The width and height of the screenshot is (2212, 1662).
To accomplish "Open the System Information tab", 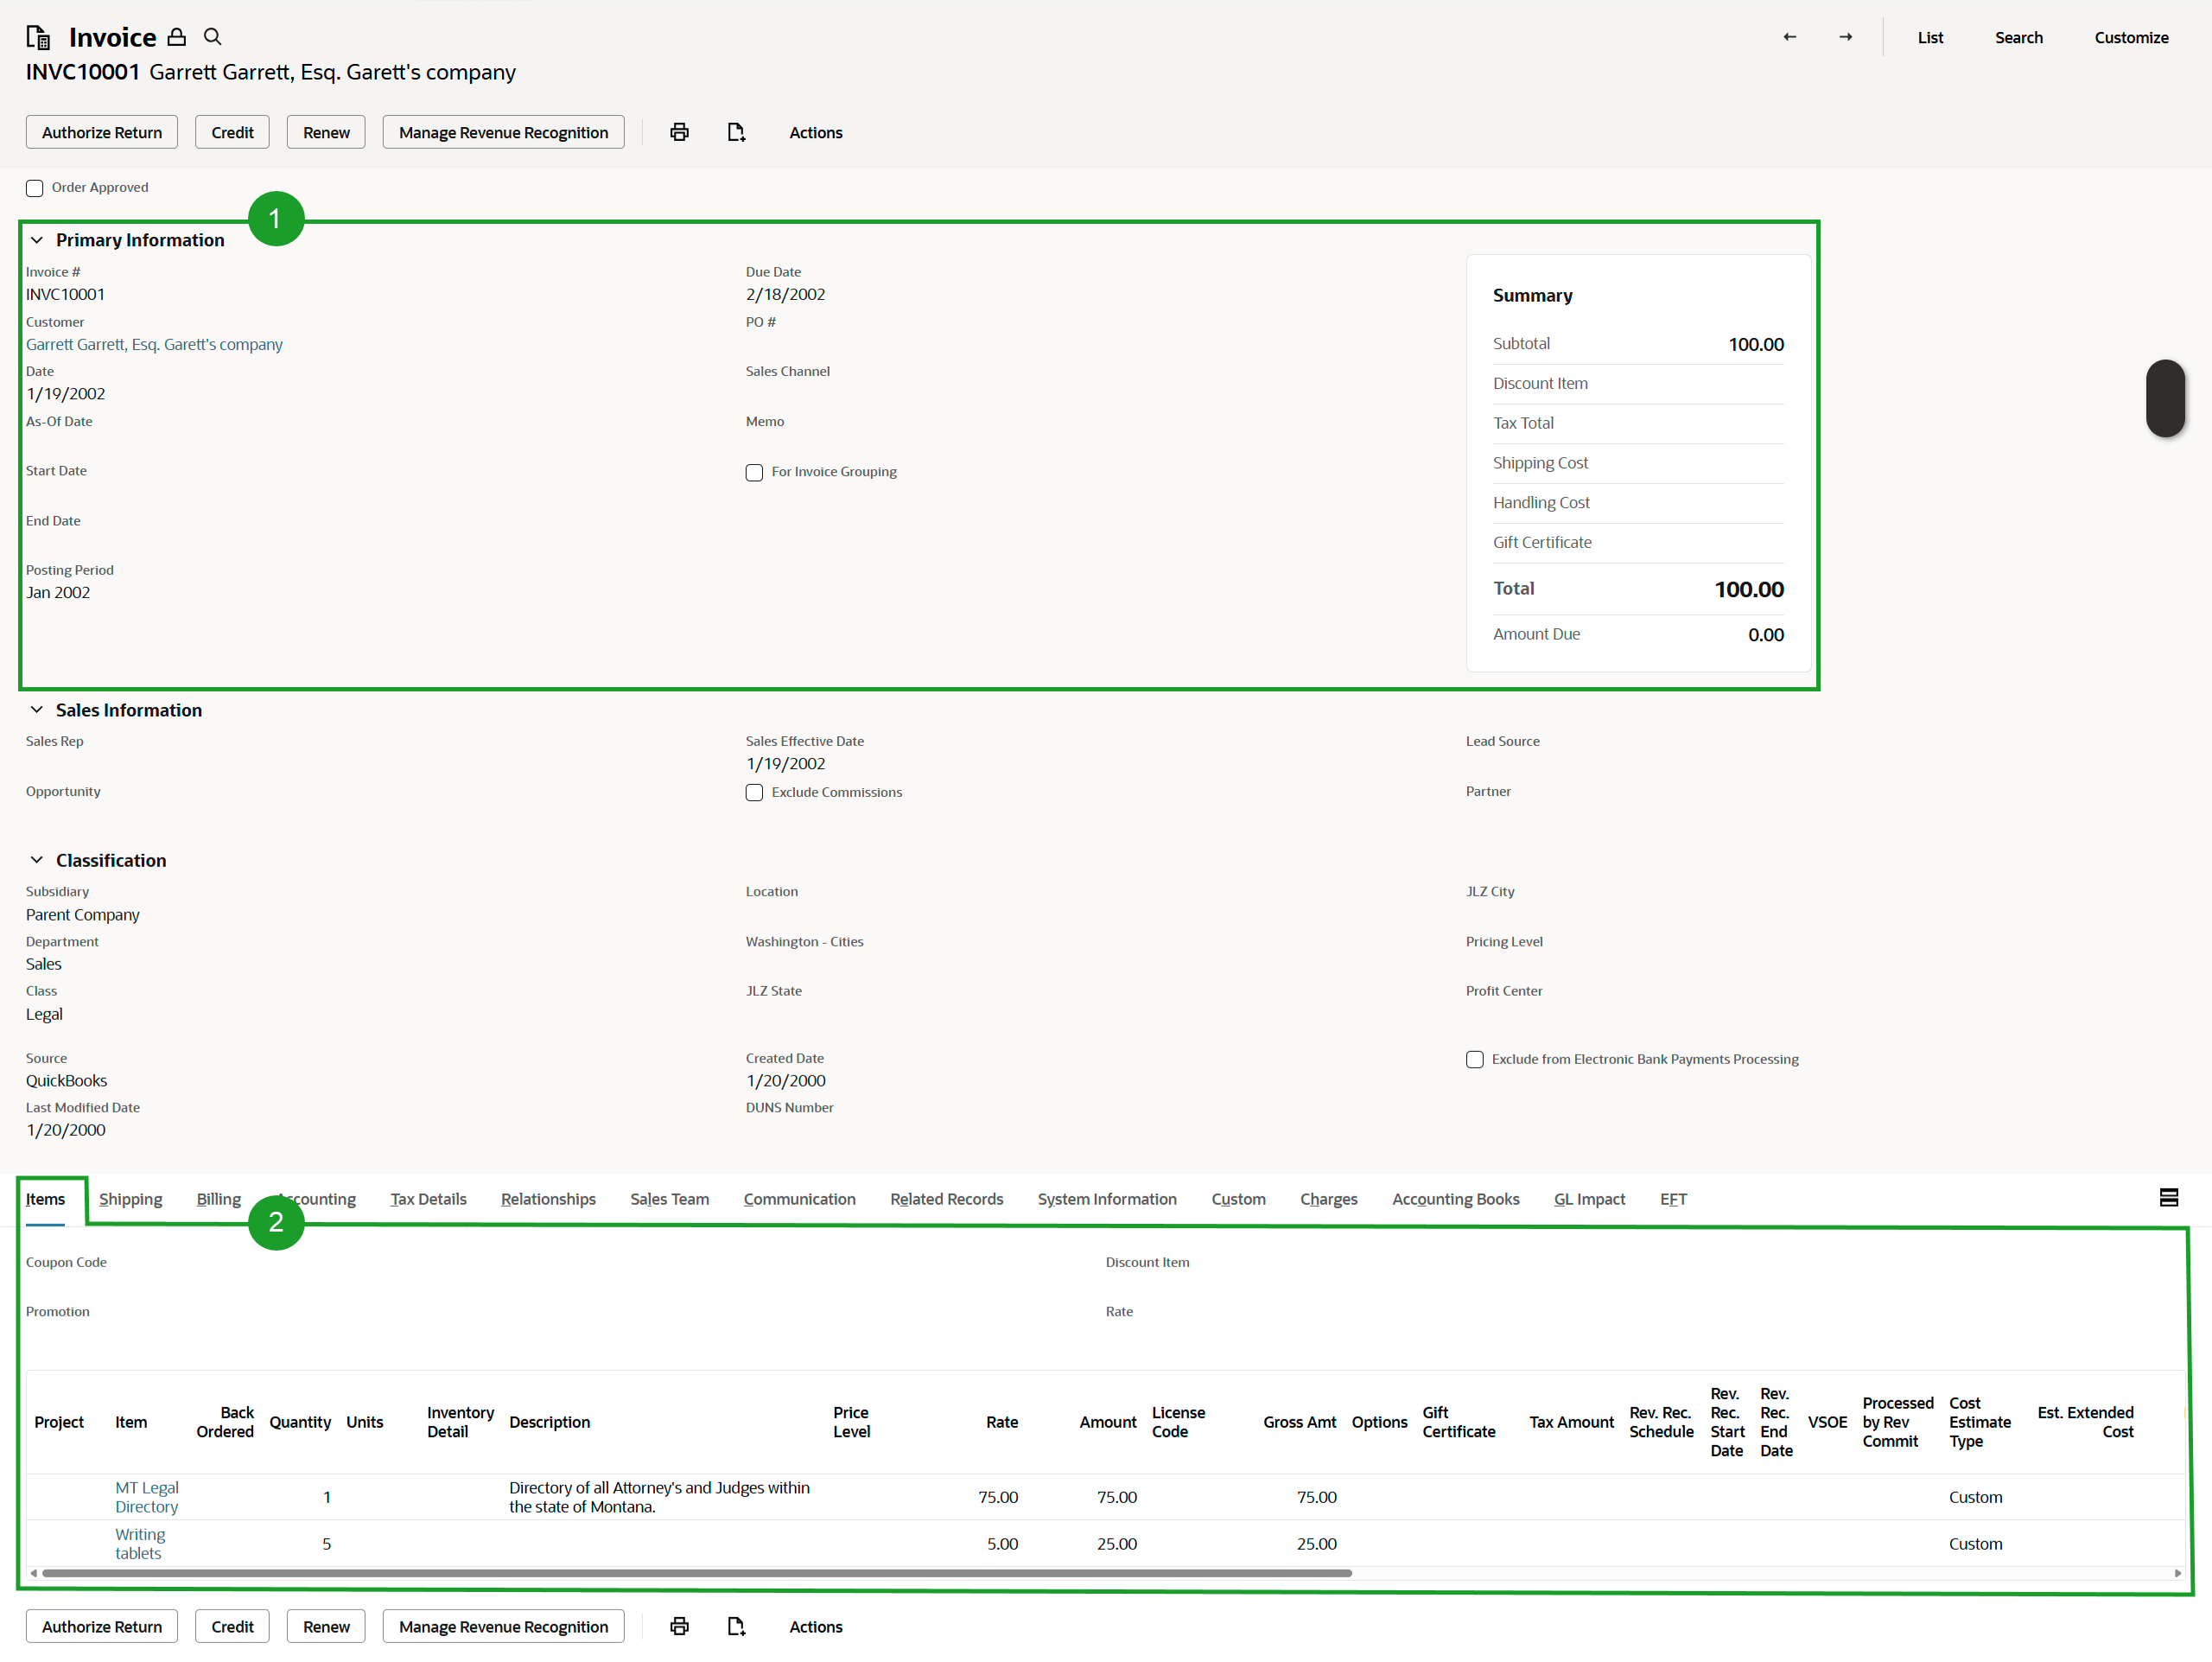I will click(1107, 1199).
